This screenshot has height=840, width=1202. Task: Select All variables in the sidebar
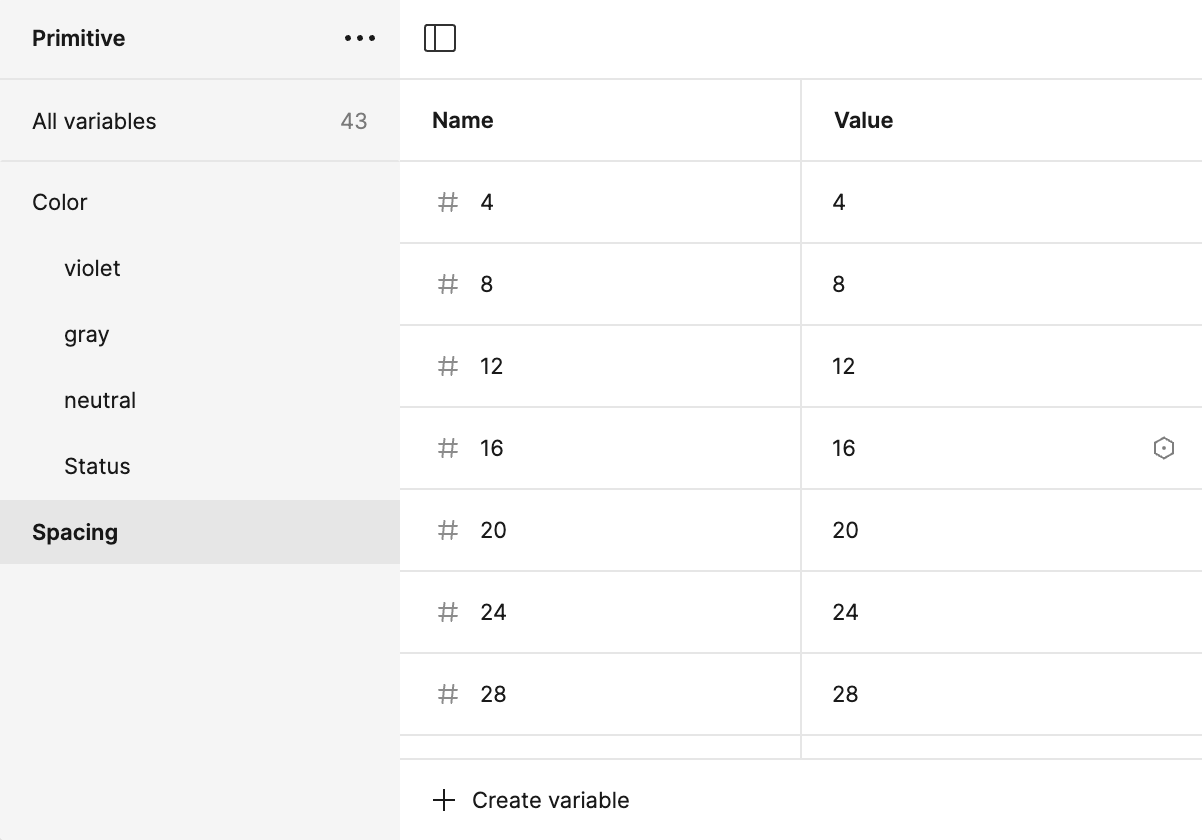[x=95, y=121]
